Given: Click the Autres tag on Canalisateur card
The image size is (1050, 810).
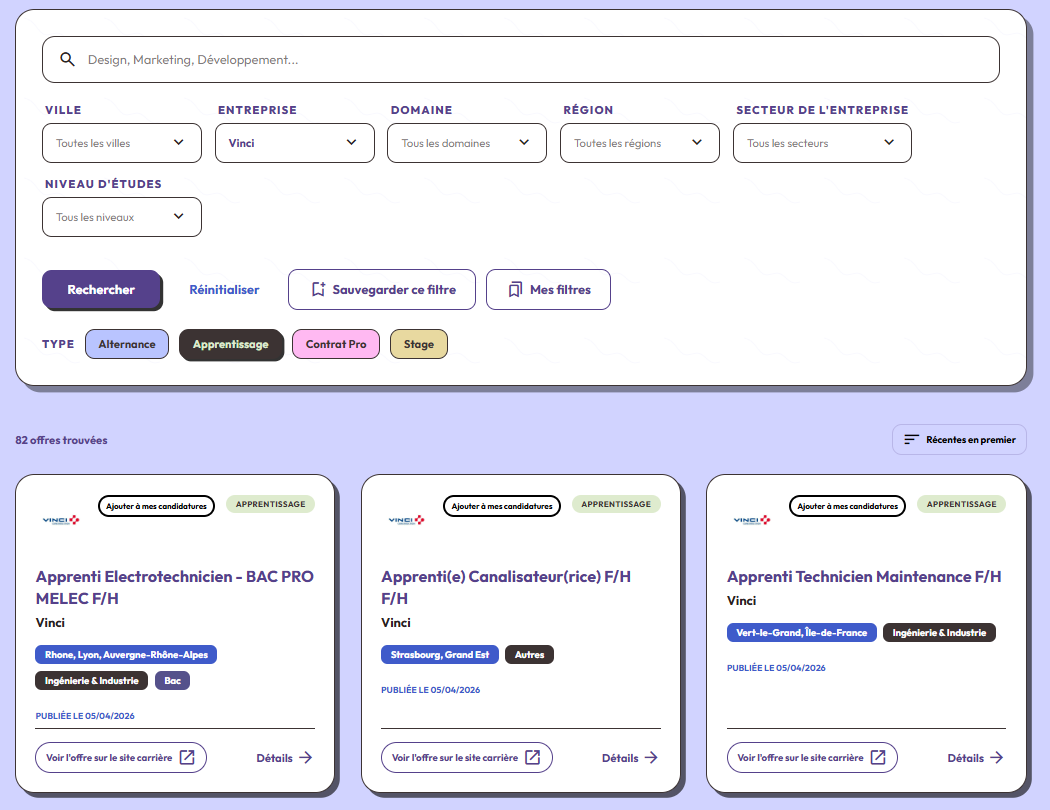Looking at the screenshot, I should [x=530, y=655].
